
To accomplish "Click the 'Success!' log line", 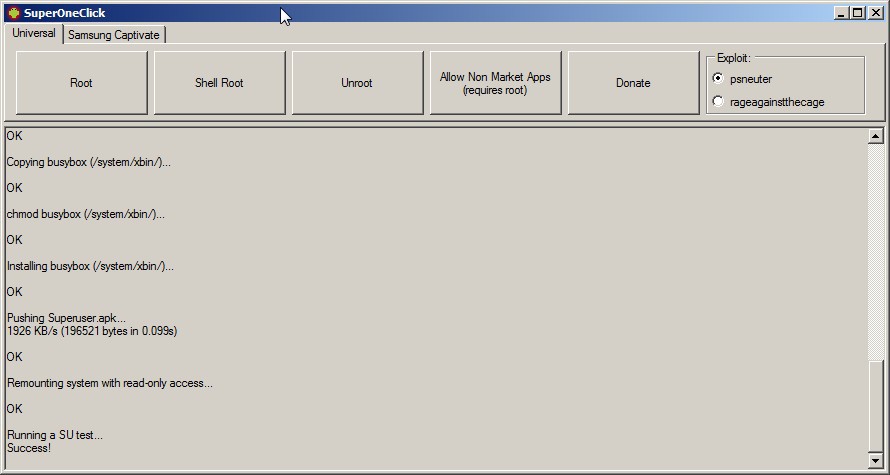I will point(29,448).
